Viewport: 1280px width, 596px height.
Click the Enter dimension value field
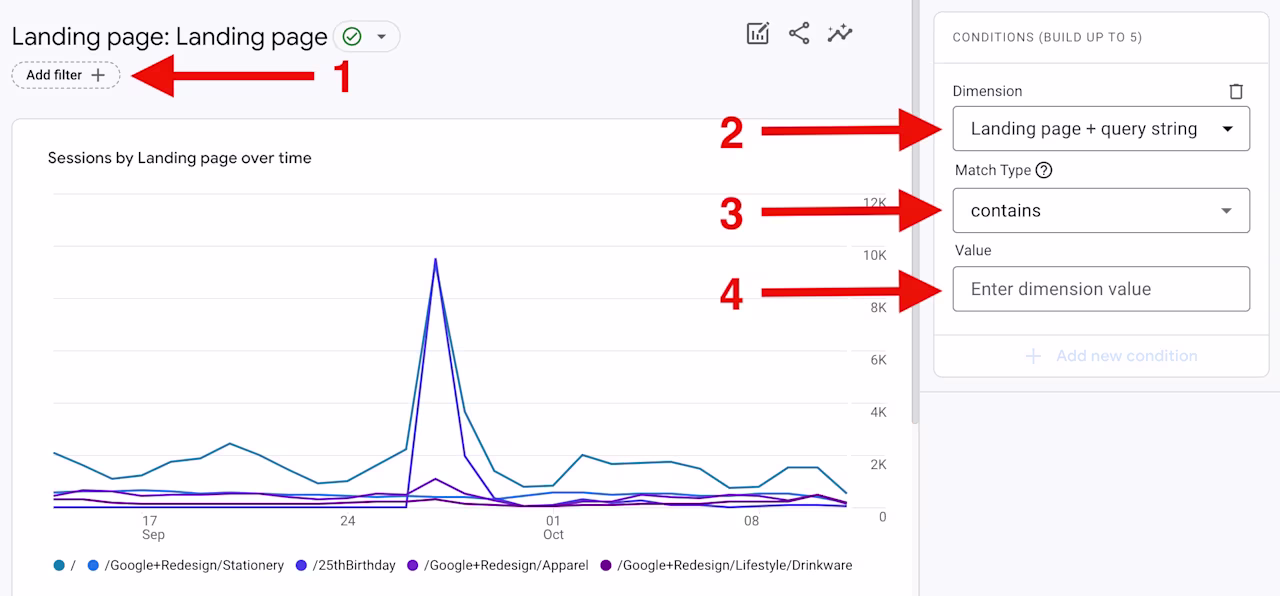(1101, 289)
